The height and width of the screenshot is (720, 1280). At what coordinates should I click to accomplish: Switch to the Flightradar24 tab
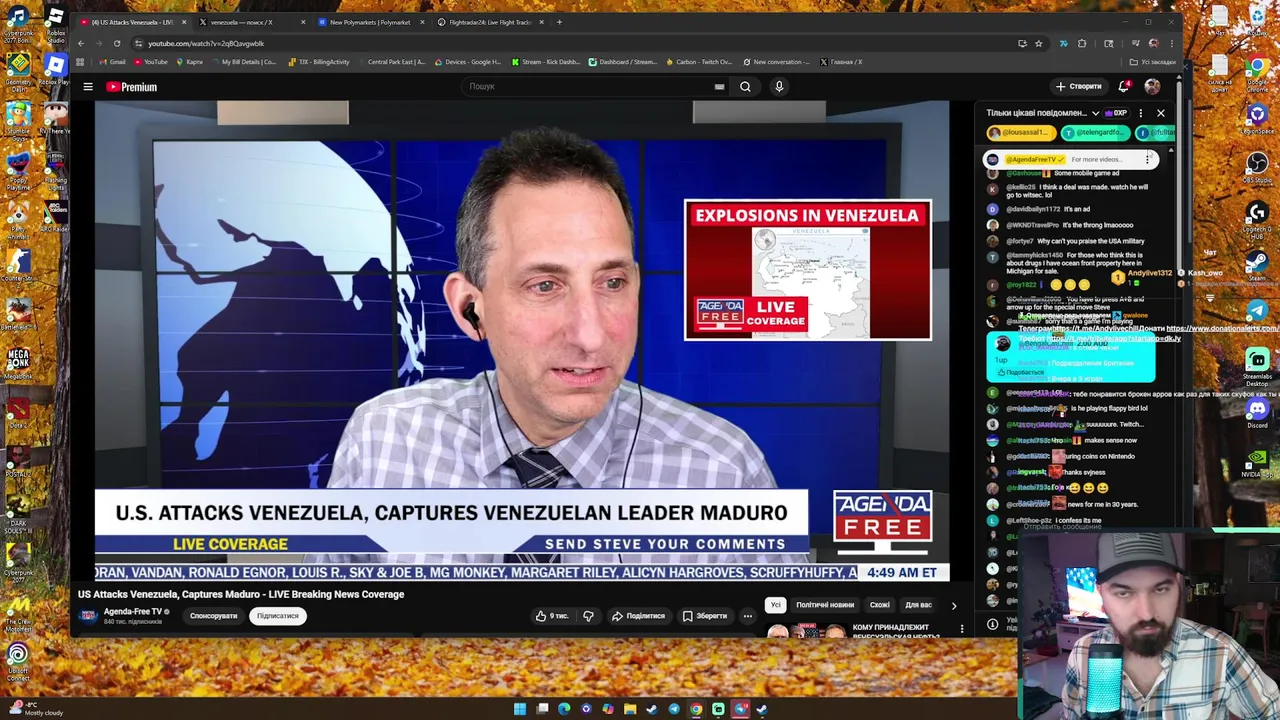[x=490, y=22]
